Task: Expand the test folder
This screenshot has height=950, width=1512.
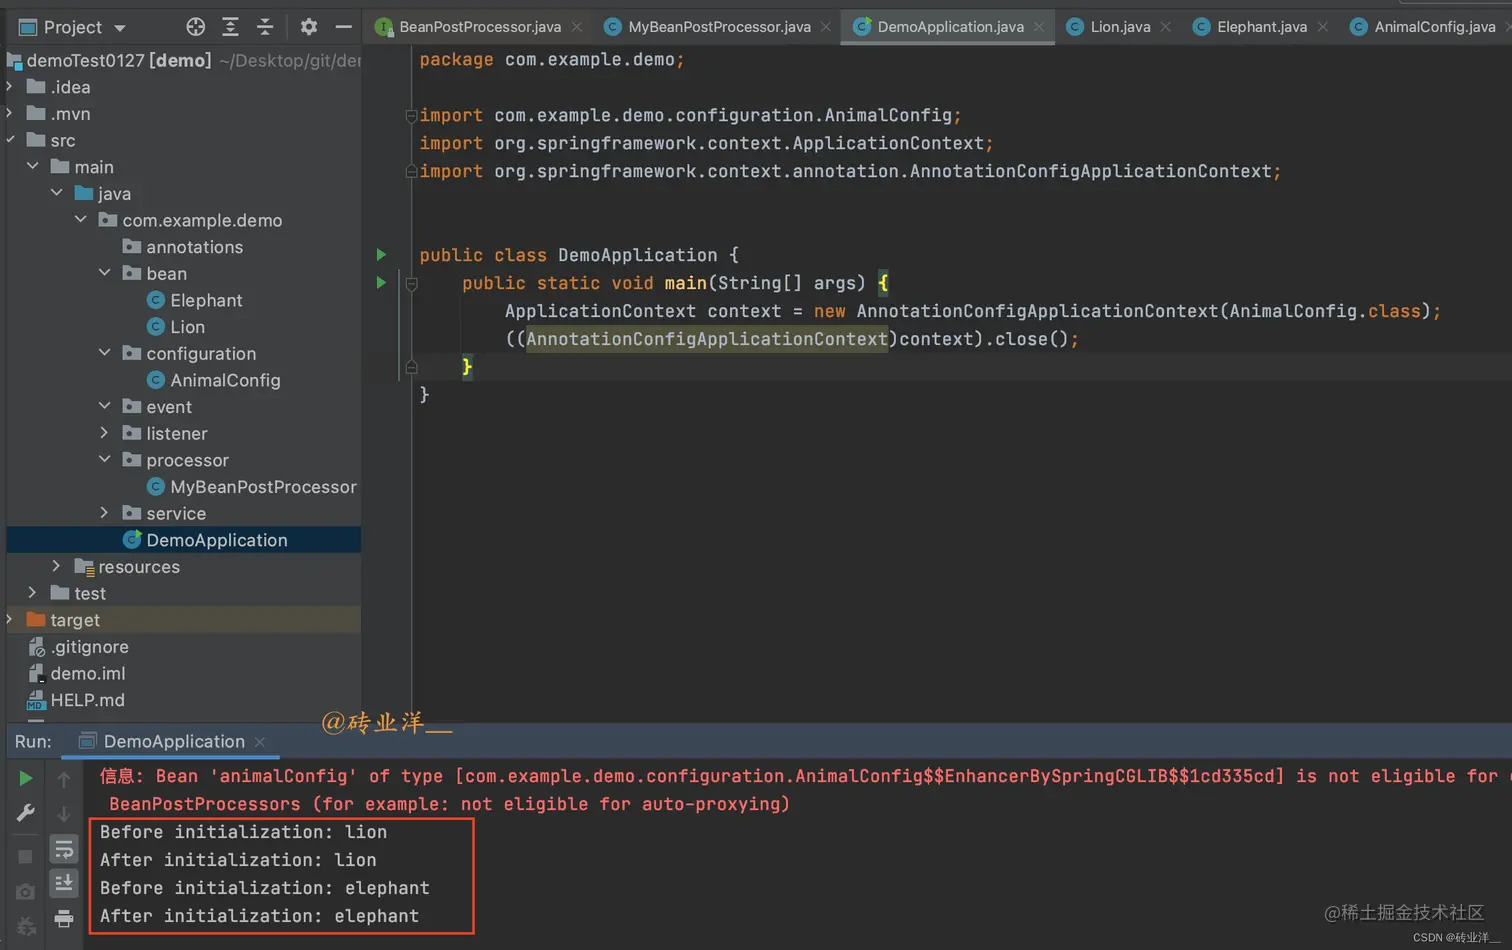Action: tap(33, 592)
